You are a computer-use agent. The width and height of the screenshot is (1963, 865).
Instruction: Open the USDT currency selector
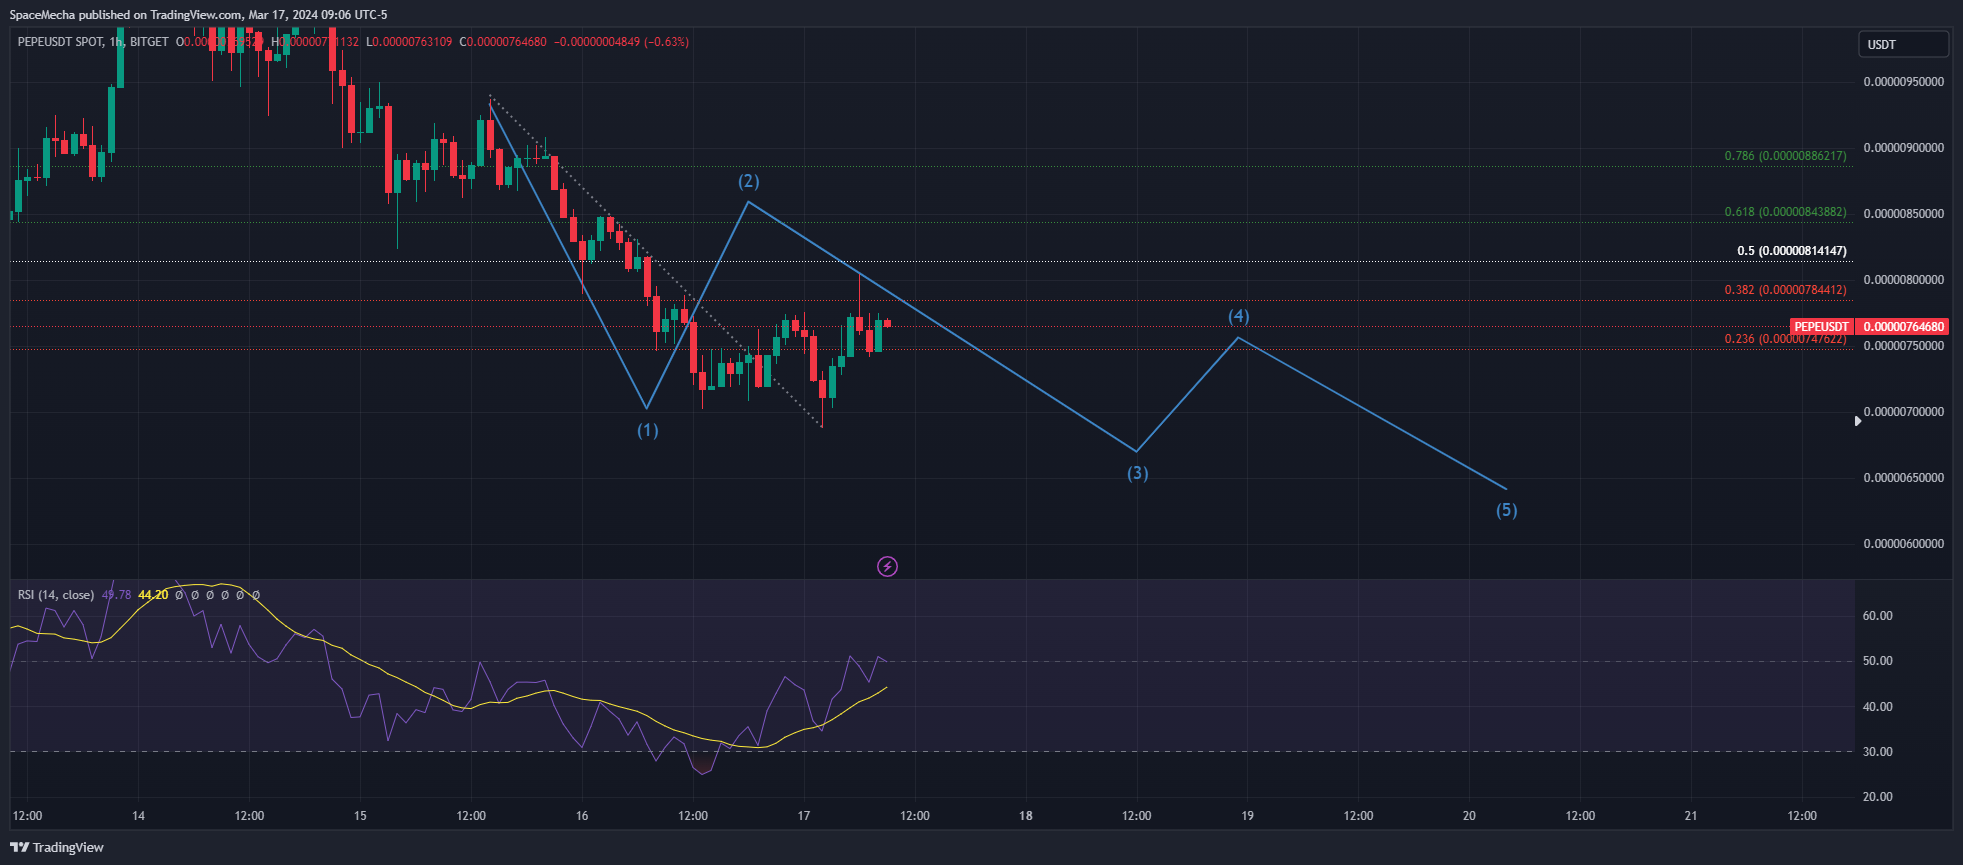coord(1903,44)
